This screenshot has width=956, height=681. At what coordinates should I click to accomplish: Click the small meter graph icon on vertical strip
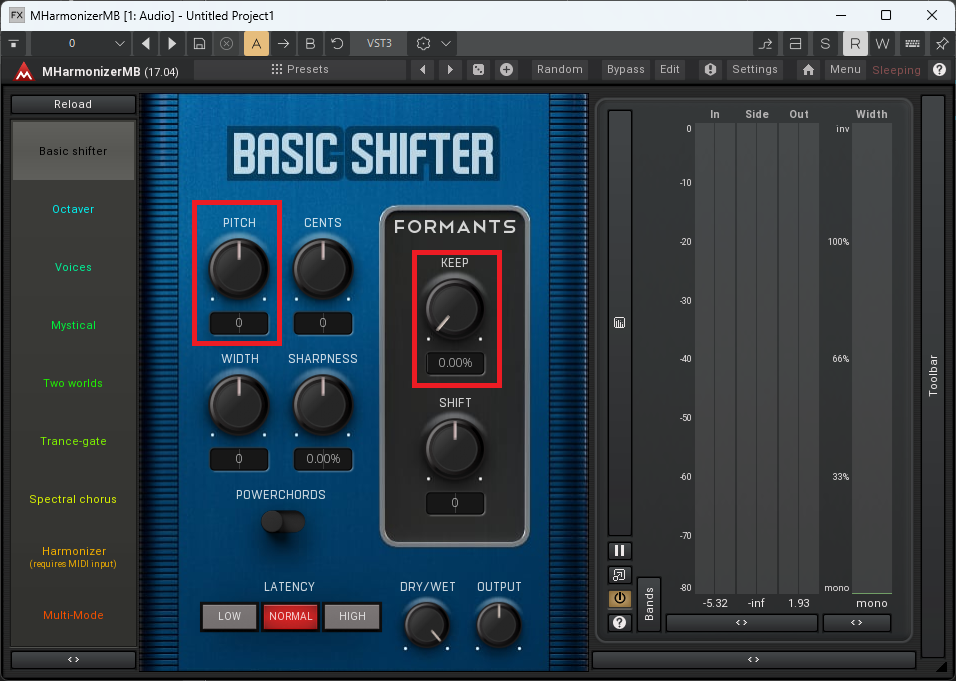coord(619,323)
